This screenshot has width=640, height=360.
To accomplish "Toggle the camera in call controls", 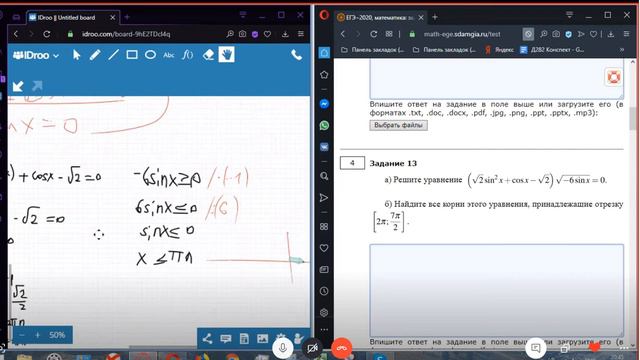I will [312, 348].
